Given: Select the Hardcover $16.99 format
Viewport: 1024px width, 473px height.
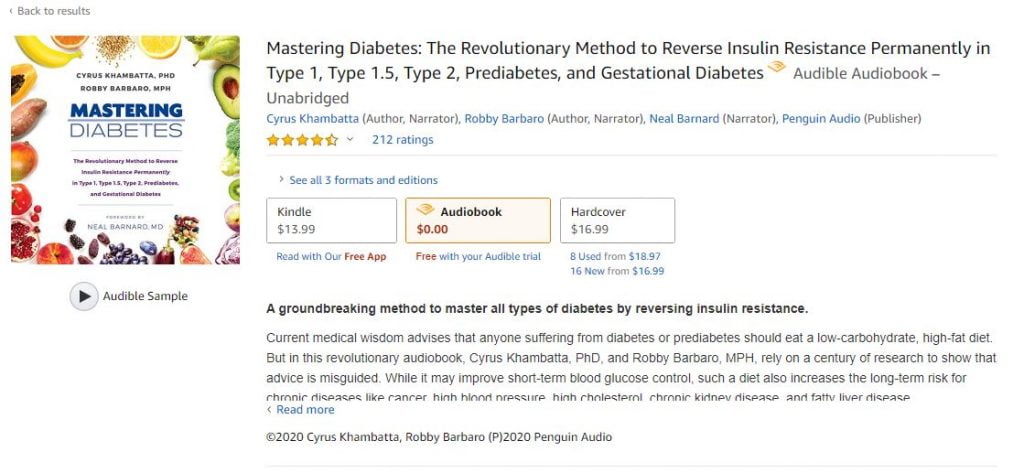Looking at the screenshot, I should pos(618,220).
